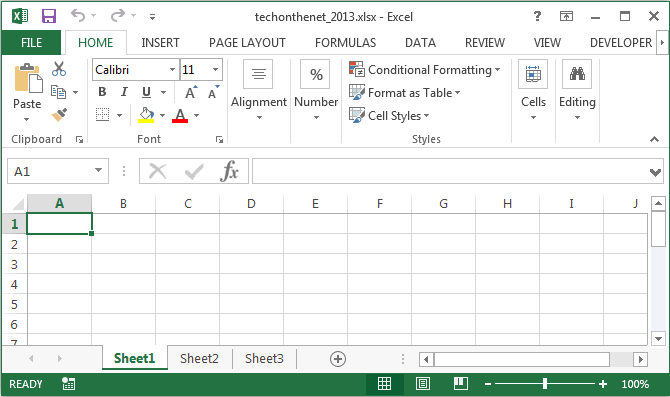Toggle Underline formatting

(146, 92)
